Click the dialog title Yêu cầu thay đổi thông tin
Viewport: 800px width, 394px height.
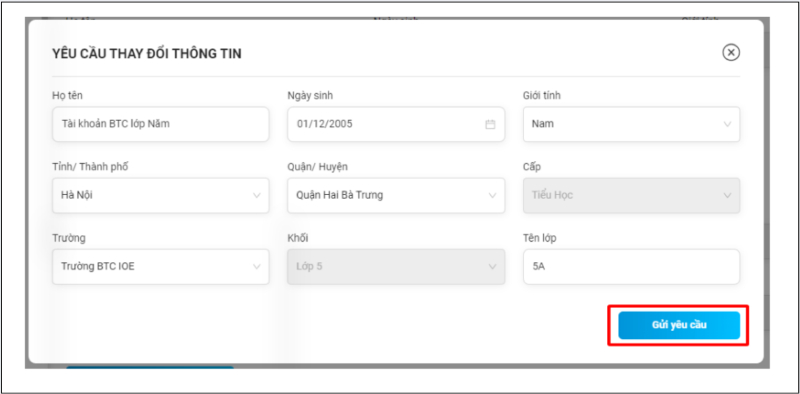point(147,54)
